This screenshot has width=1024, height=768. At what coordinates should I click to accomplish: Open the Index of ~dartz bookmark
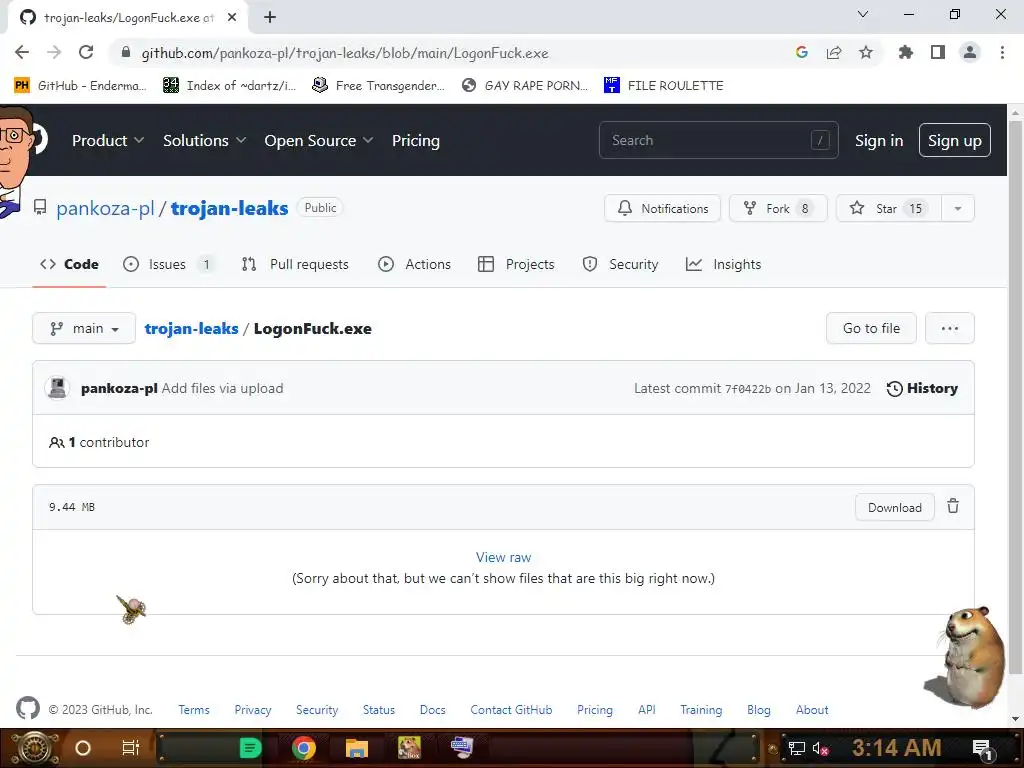click(229, 86)
